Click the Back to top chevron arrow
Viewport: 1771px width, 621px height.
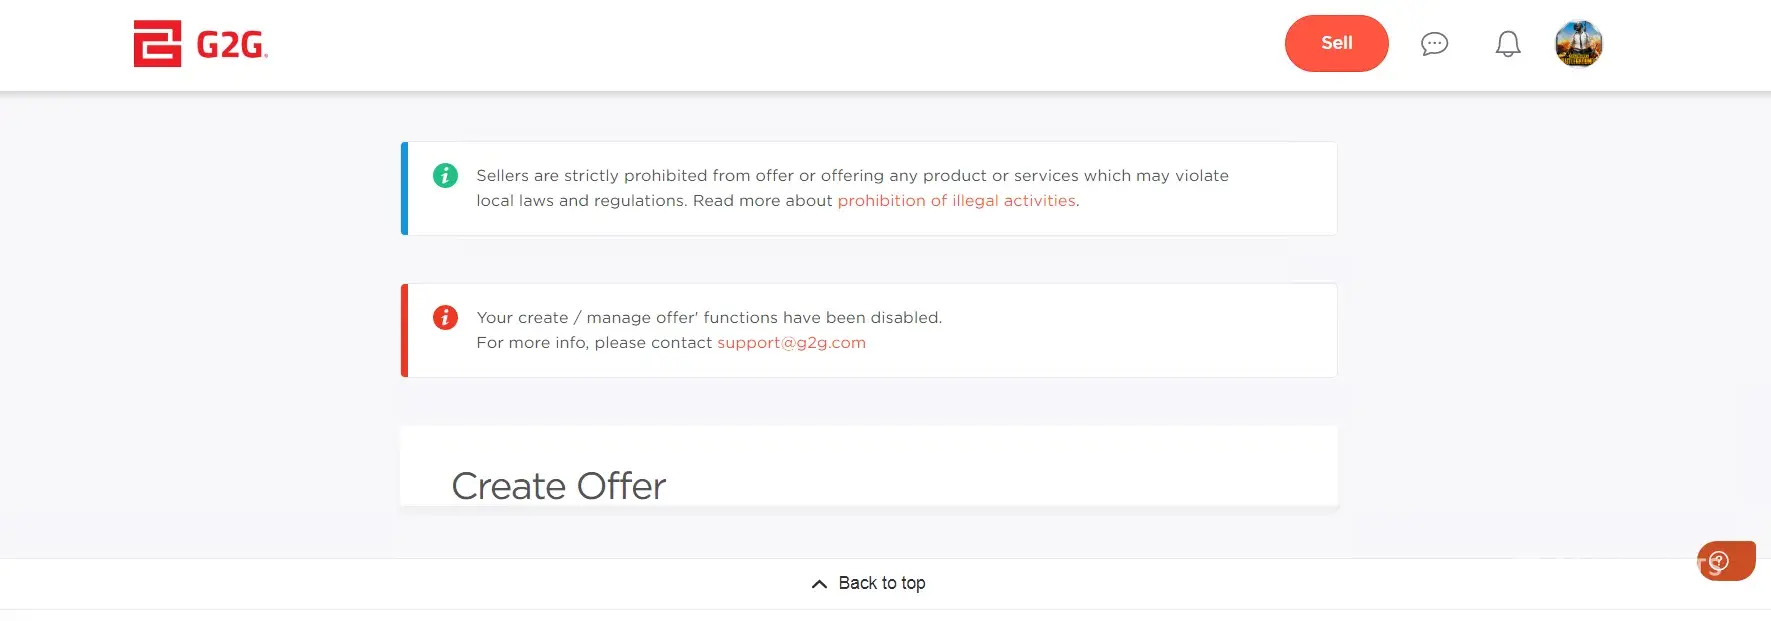[x=819, y=584]
